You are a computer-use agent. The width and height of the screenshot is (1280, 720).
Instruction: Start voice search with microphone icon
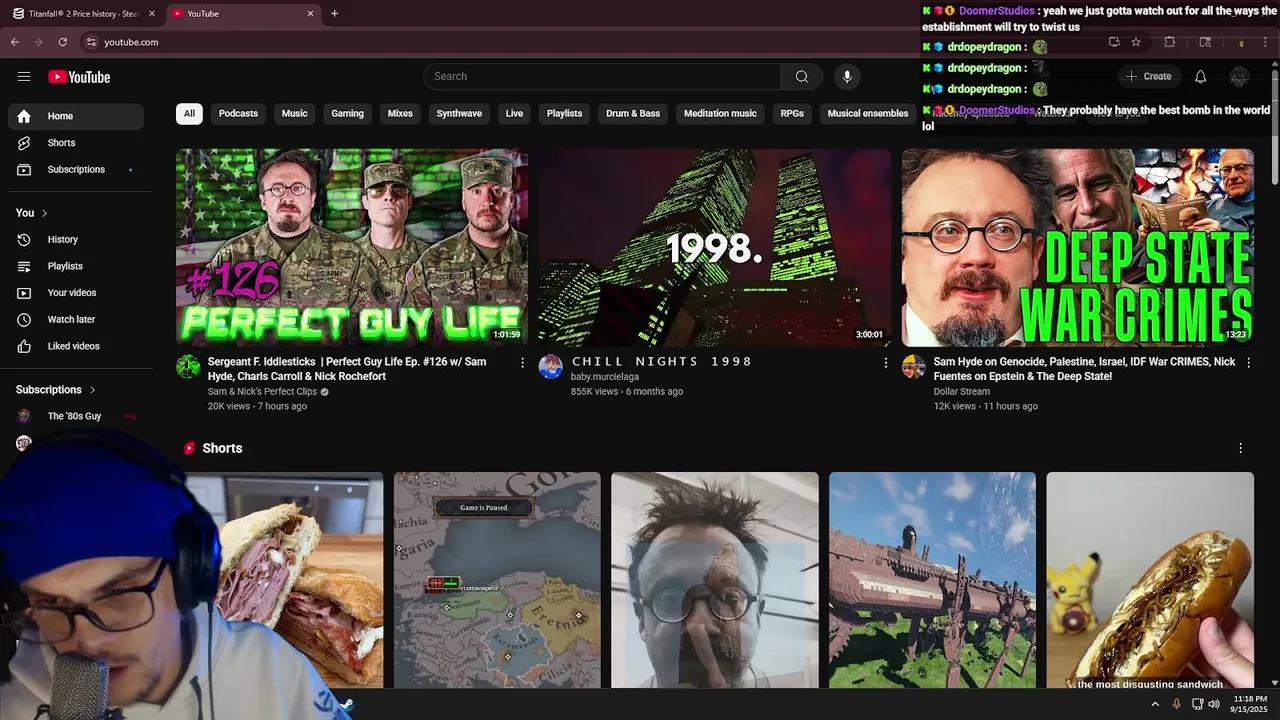847,76
